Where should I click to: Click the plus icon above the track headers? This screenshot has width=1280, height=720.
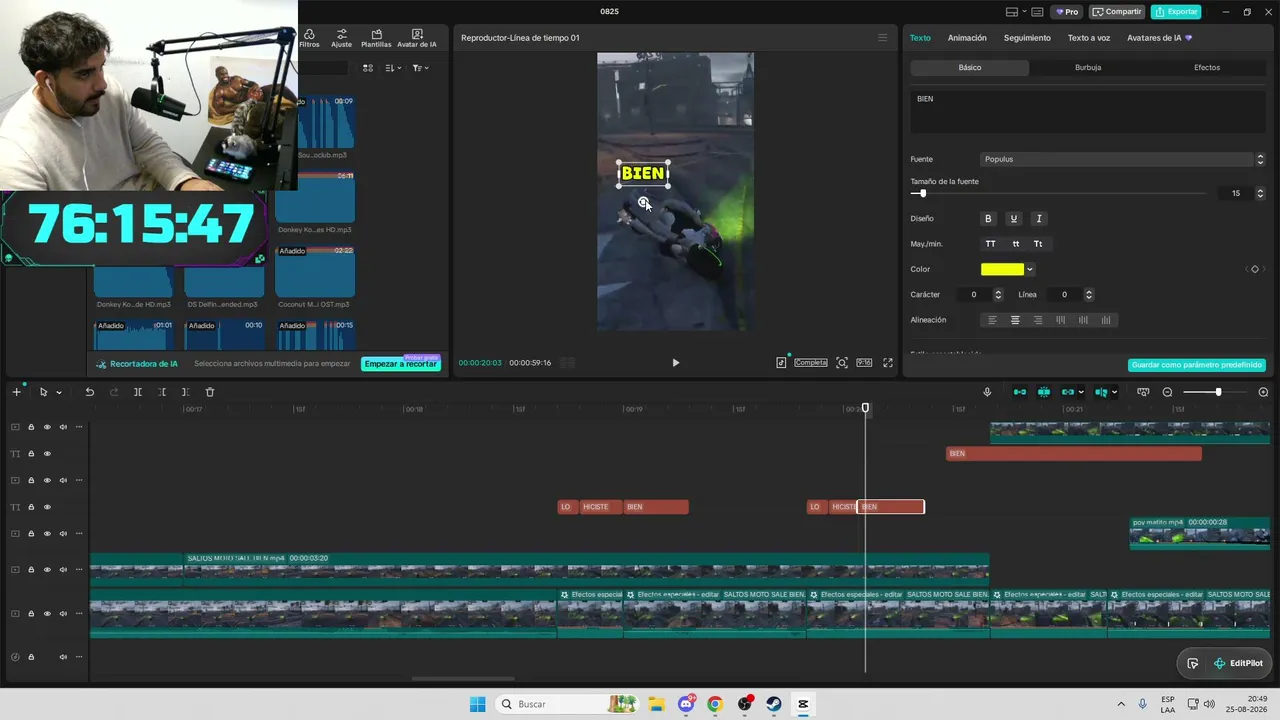click(x=16, y=392)
